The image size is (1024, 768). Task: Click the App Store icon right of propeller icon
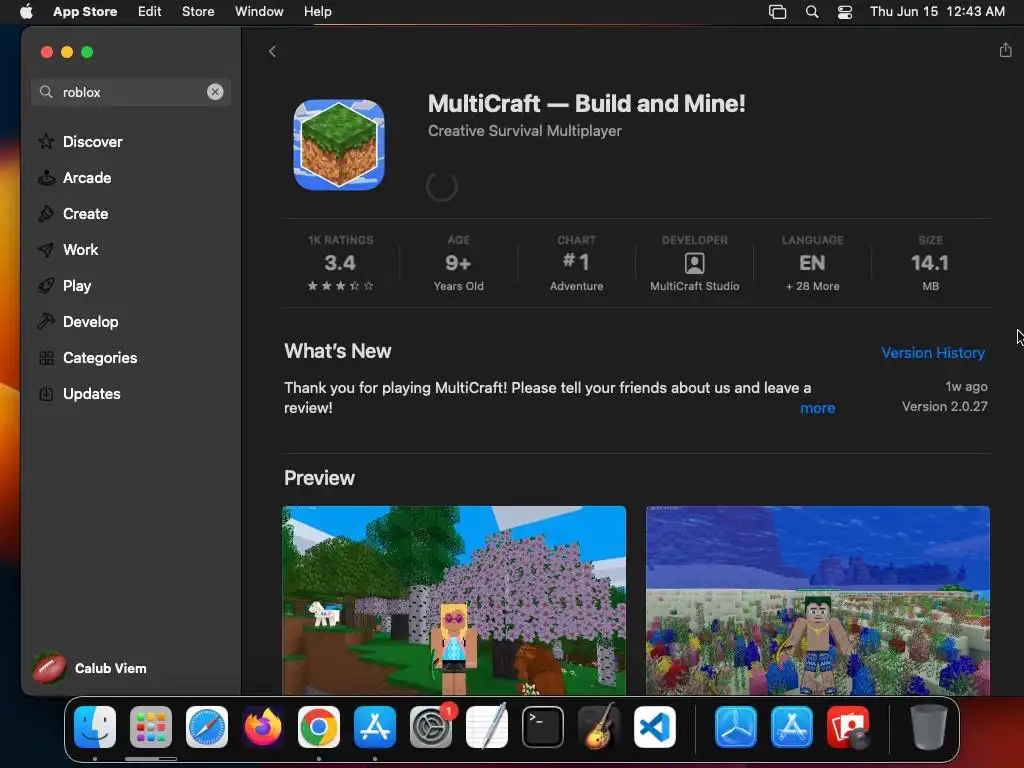click(792, 727)
